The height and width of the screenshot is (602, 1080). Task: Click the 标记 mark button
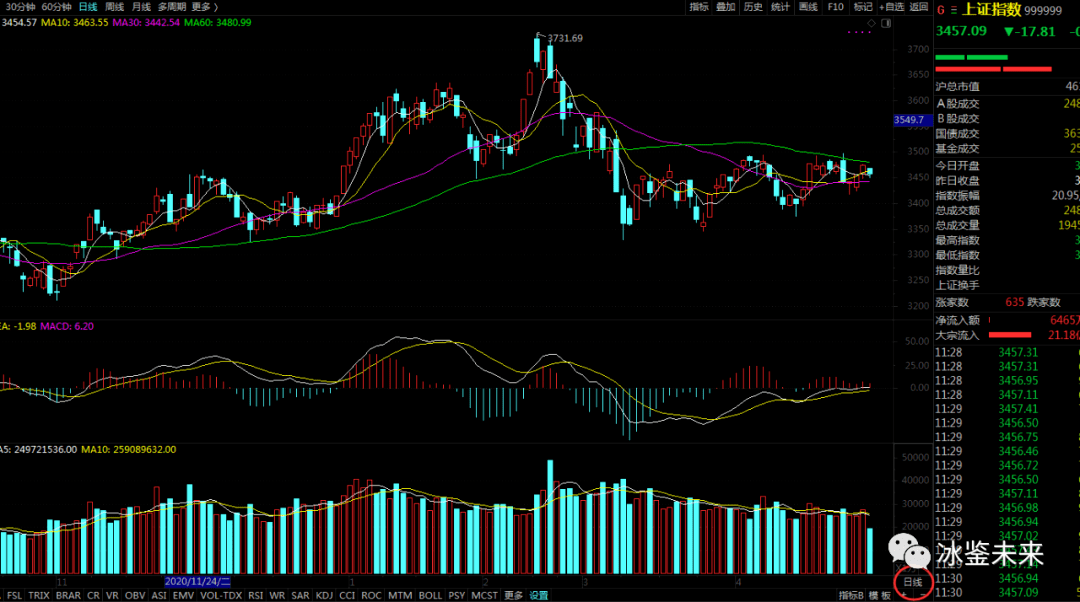point(862,7)
